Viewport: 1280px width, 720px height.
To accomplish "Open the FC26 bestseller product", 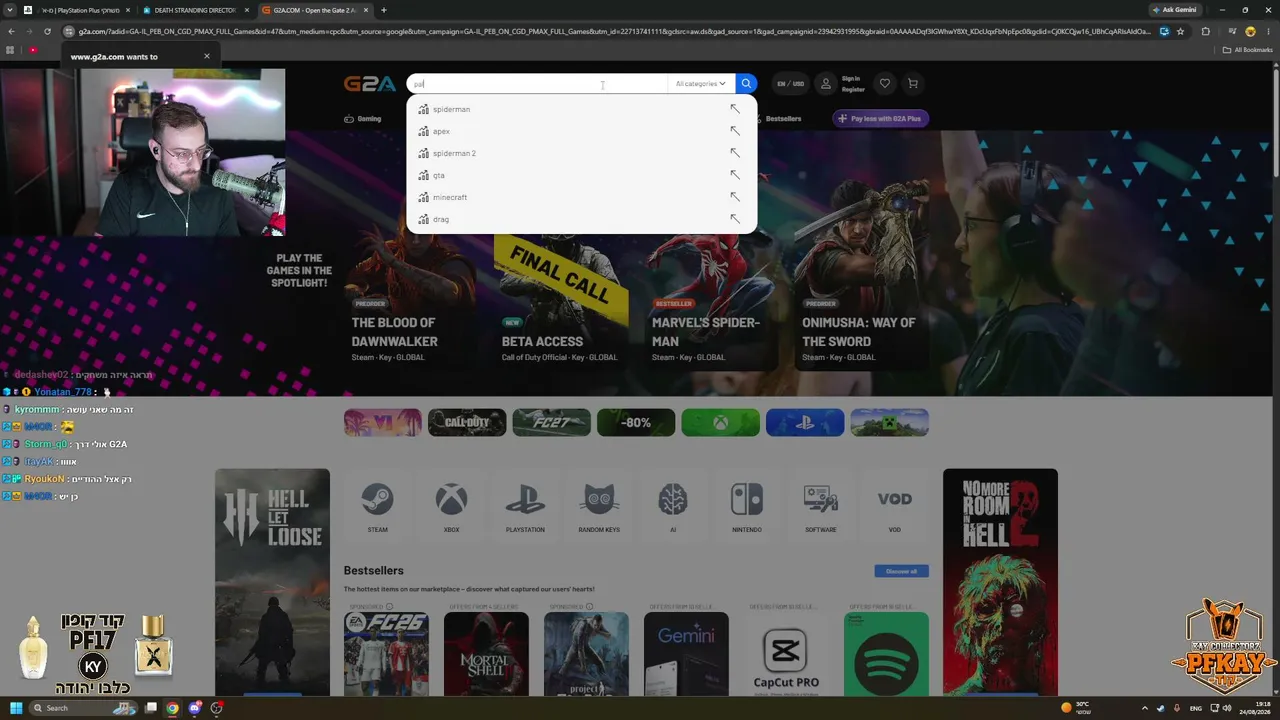I will tap(386, 654).
